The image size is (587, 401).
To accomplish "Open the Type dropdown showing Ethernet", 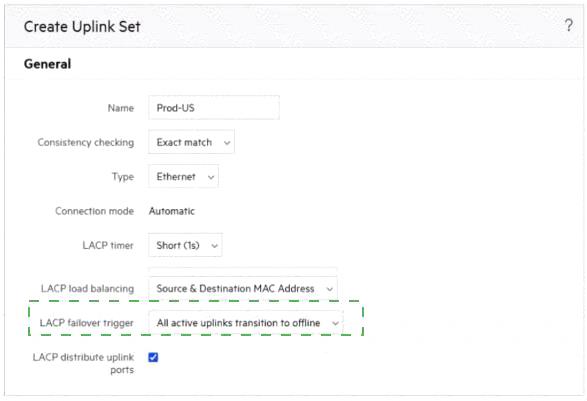I will click(183, 176).
